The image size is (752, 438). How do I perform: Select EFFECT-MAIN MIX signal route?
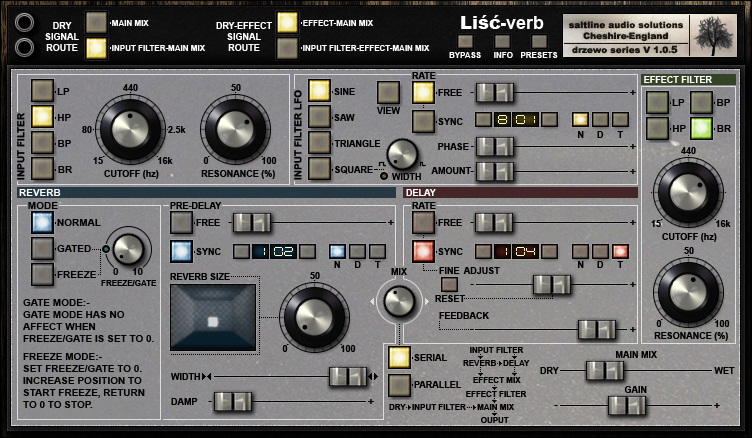pyautogui.click(x=287, y=23)
